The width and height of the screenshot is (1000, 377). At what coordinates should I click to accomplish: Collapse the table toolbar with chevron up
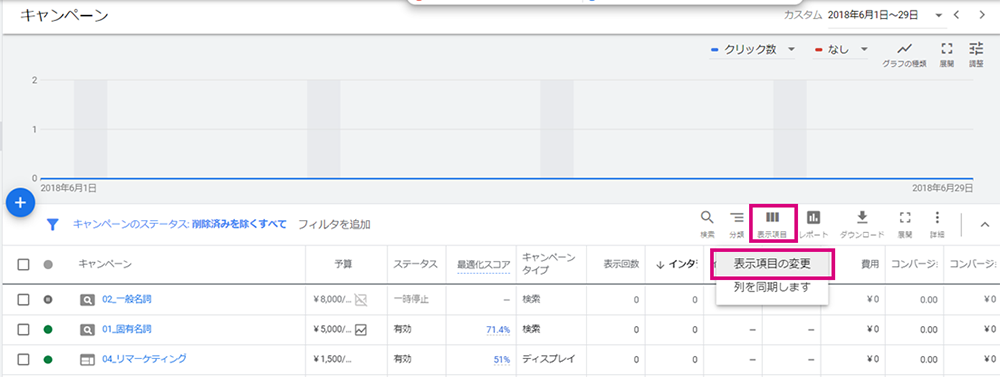tap(984, 225)
